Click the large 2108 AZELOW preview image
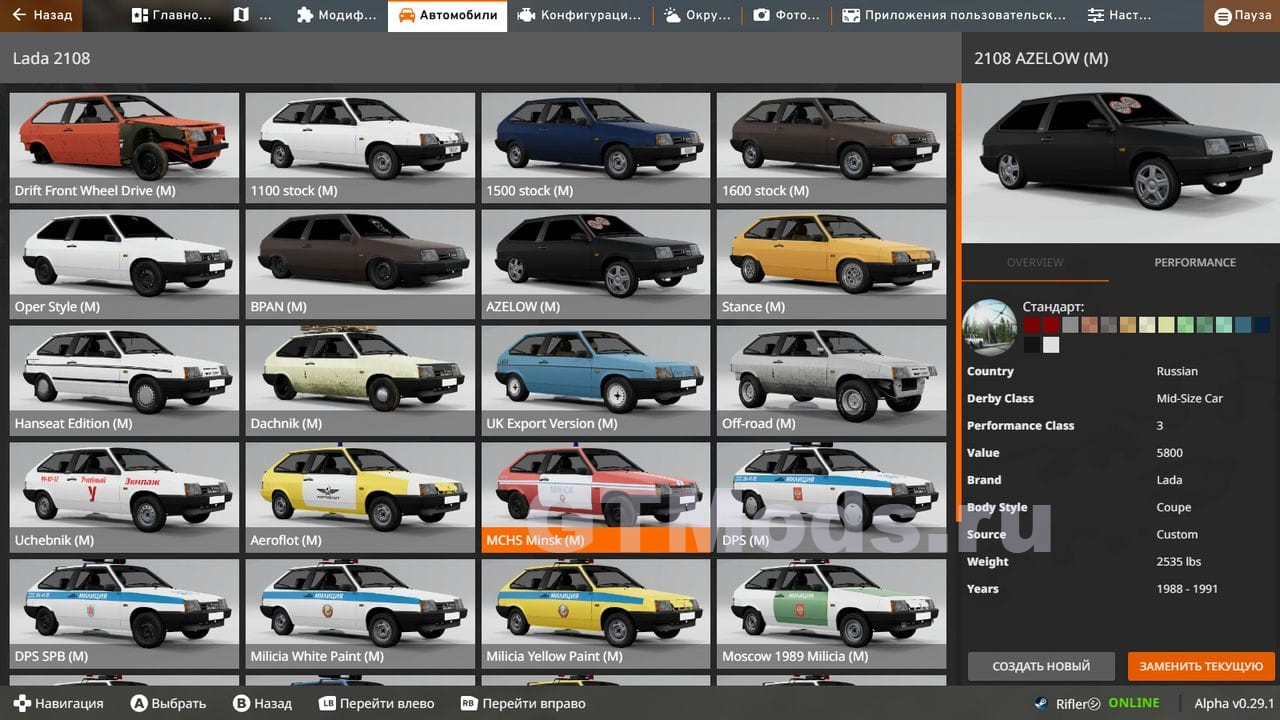 [1121, 163]
